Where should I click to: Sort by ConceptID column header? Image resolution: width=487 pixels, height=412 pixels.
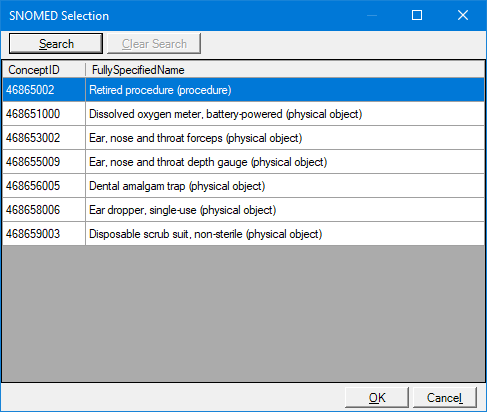pyautogui.click(x=44, y=70)
